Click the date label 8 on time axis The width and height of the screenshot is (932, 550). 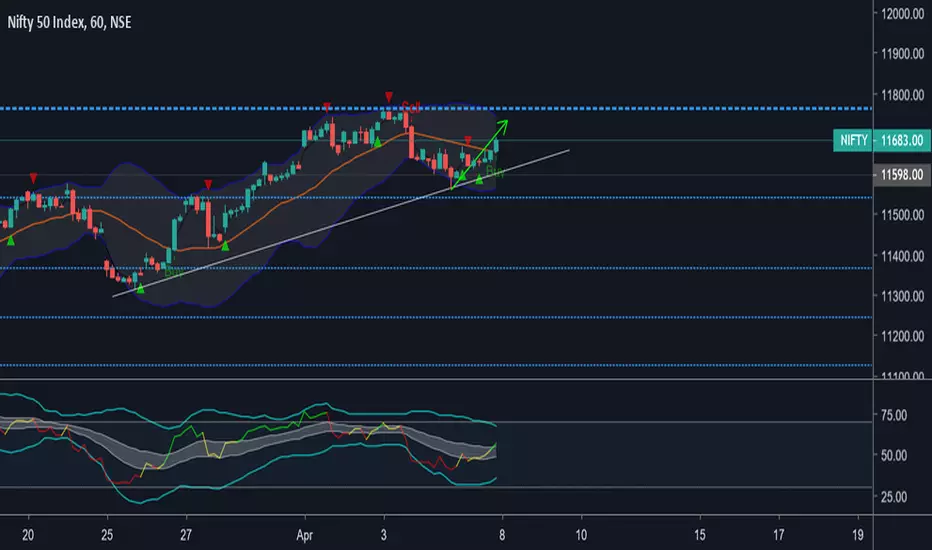click(x=502, y=535)
